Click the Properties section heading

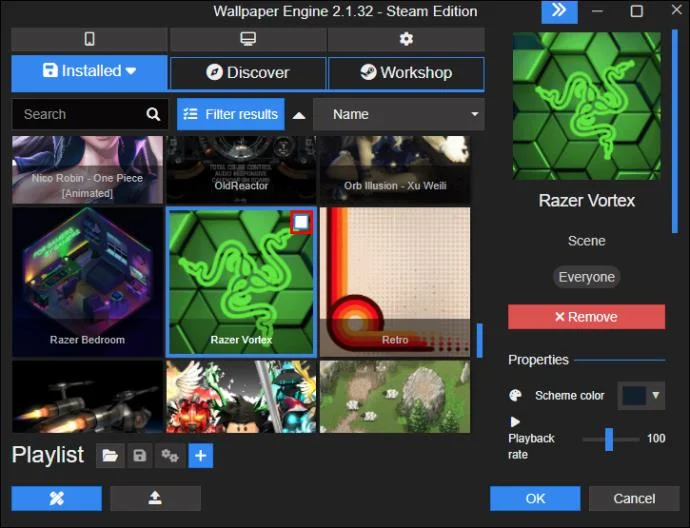538,360
